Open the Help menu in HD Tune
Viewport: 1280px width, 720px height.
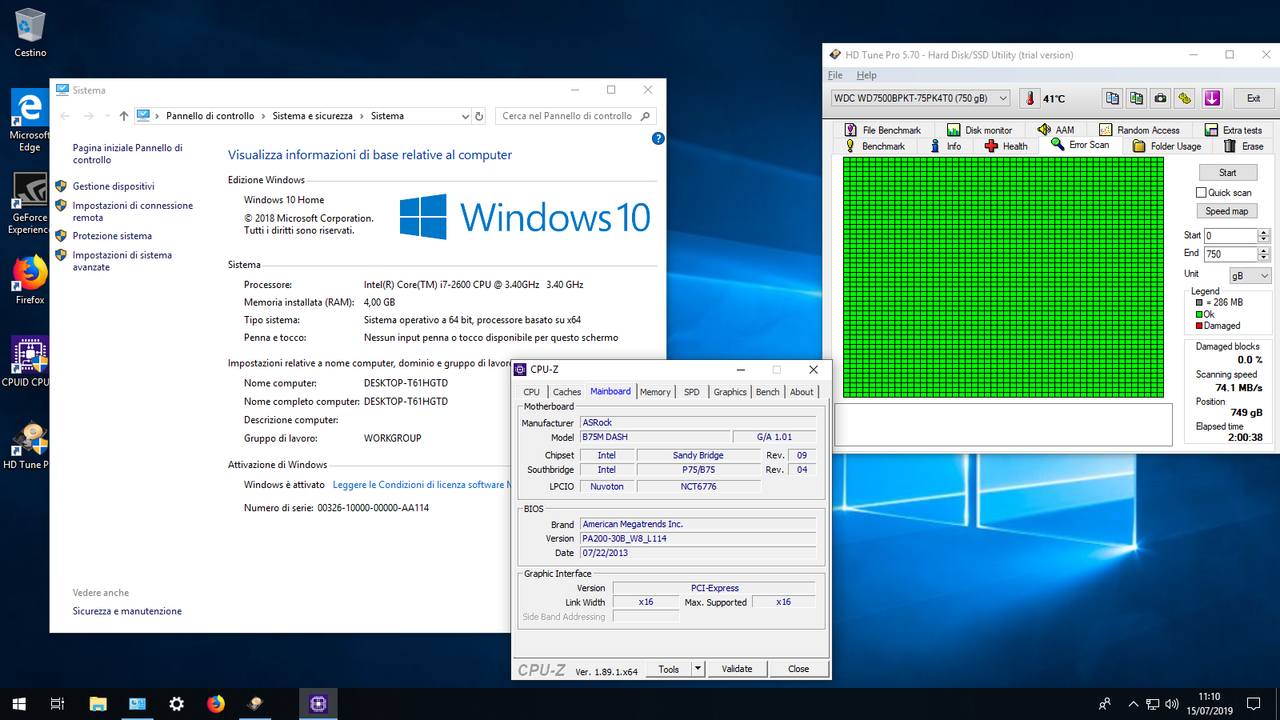tap(867, 75)
